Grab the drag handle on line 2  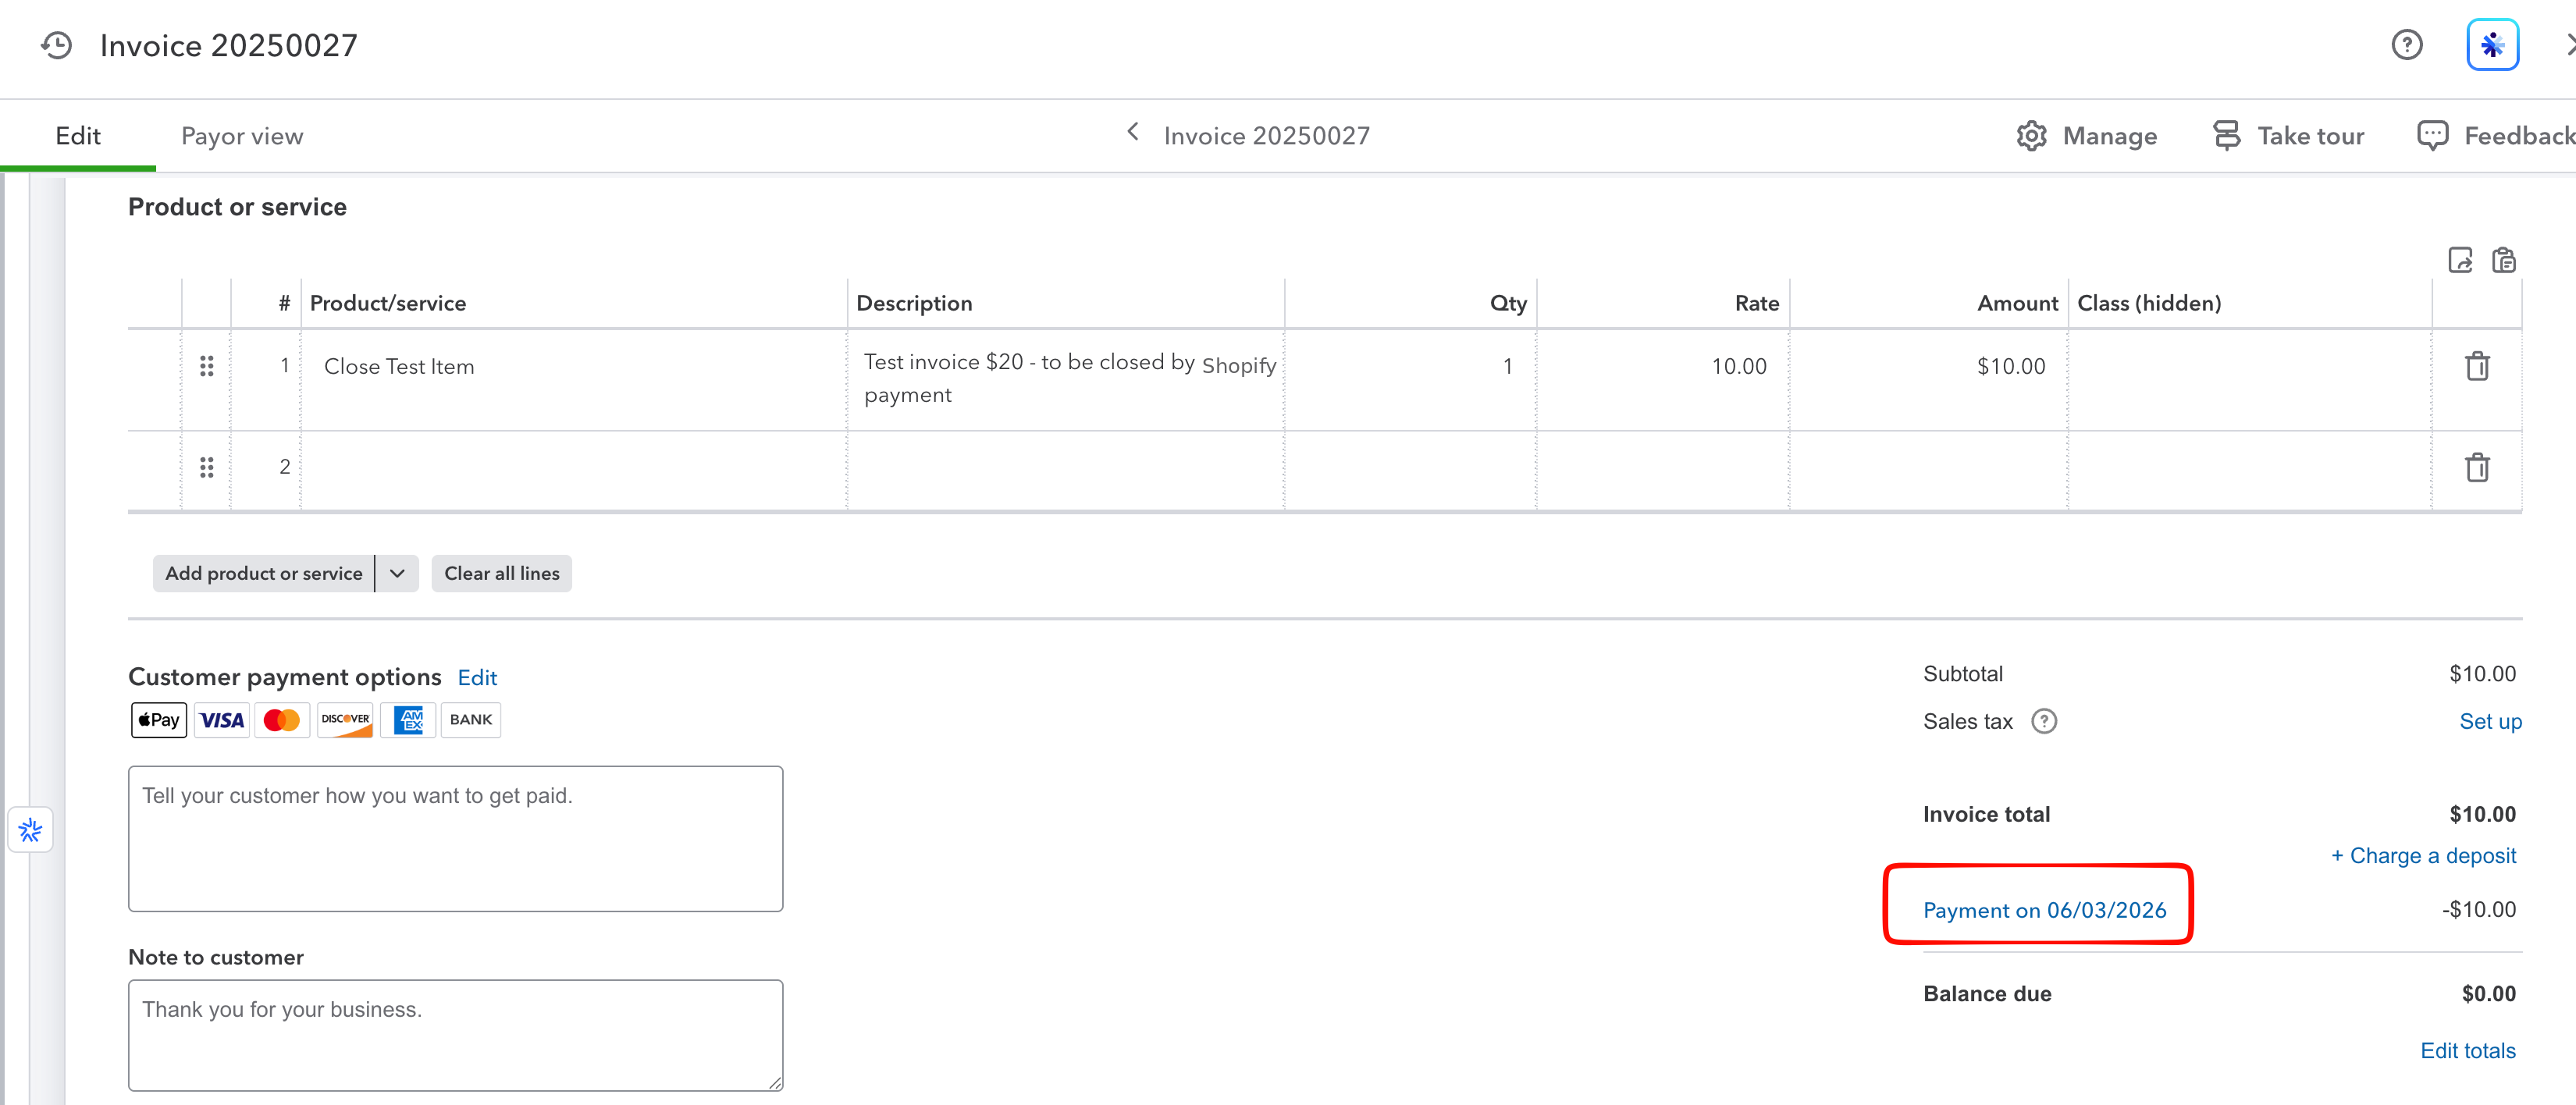pos(206,467)
